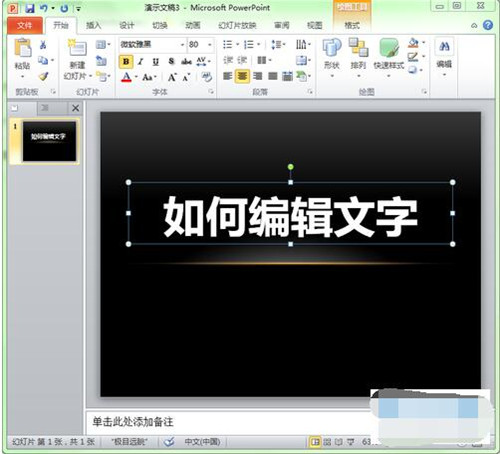Viewport: 500px width, 454px height.
Task: Expand the numbering list dropdown arrow
Action: coord(259,44)
